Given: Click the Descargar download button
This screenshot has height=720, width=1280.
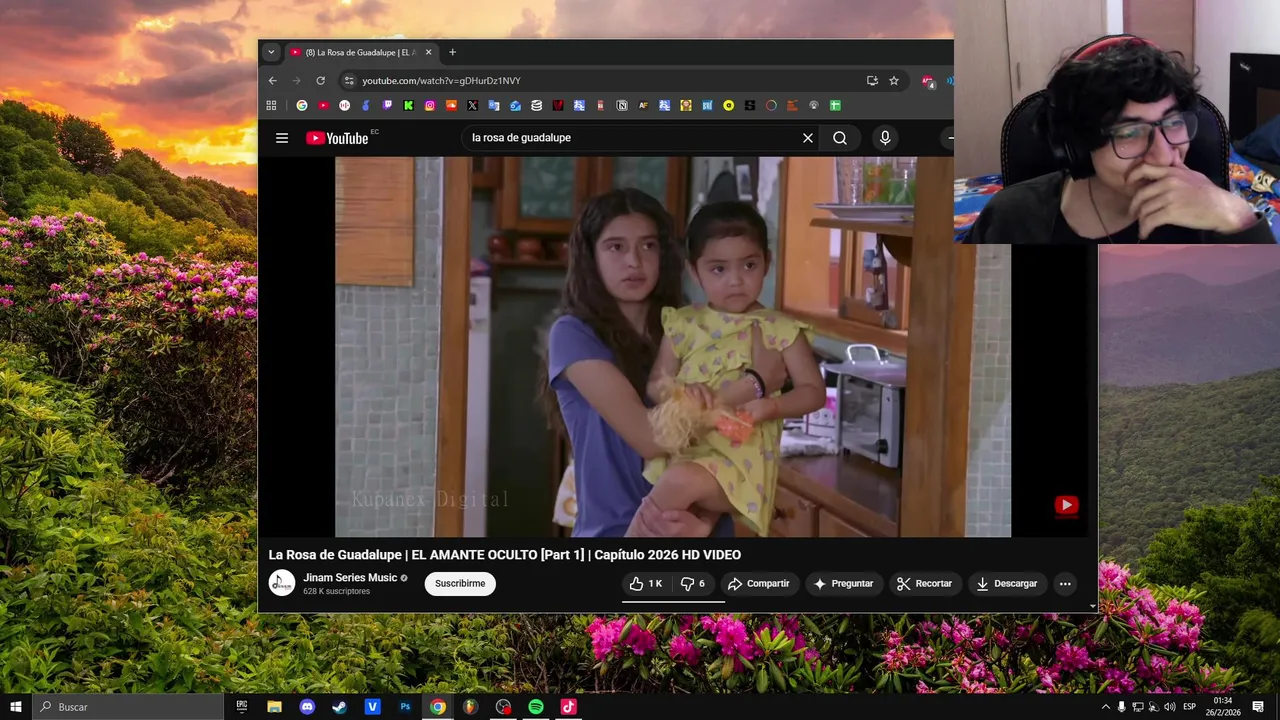Looking at the screenshot, I should tap(1007, 584).
